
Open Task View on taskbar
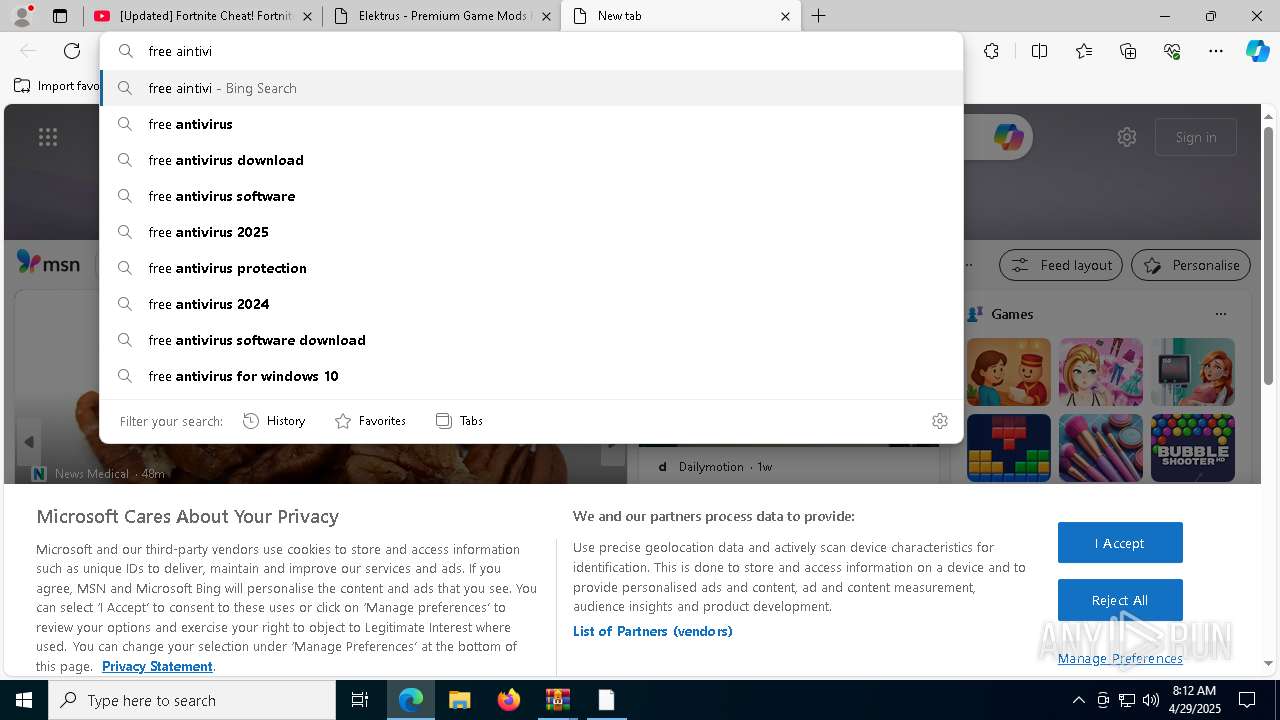pos(360,700)
